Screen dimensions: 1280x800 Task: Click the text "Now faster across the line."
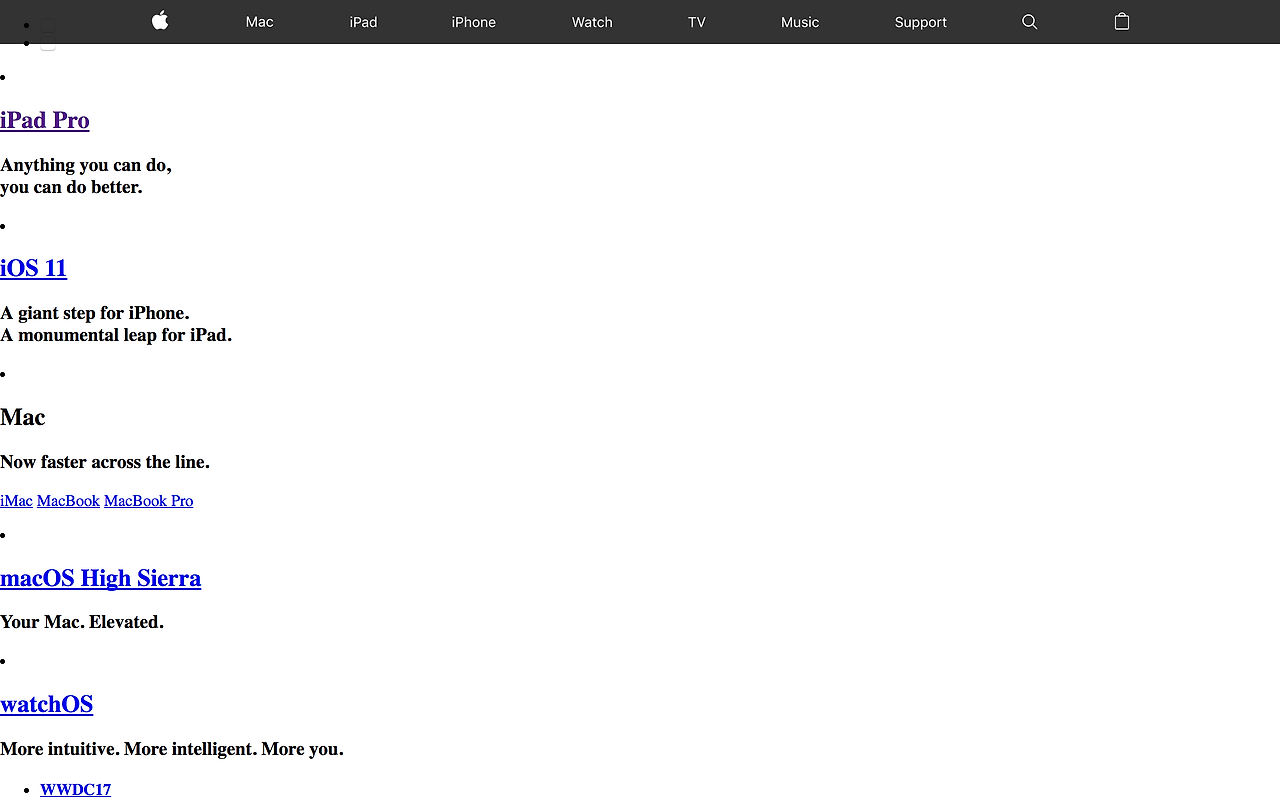click(105, 462)
